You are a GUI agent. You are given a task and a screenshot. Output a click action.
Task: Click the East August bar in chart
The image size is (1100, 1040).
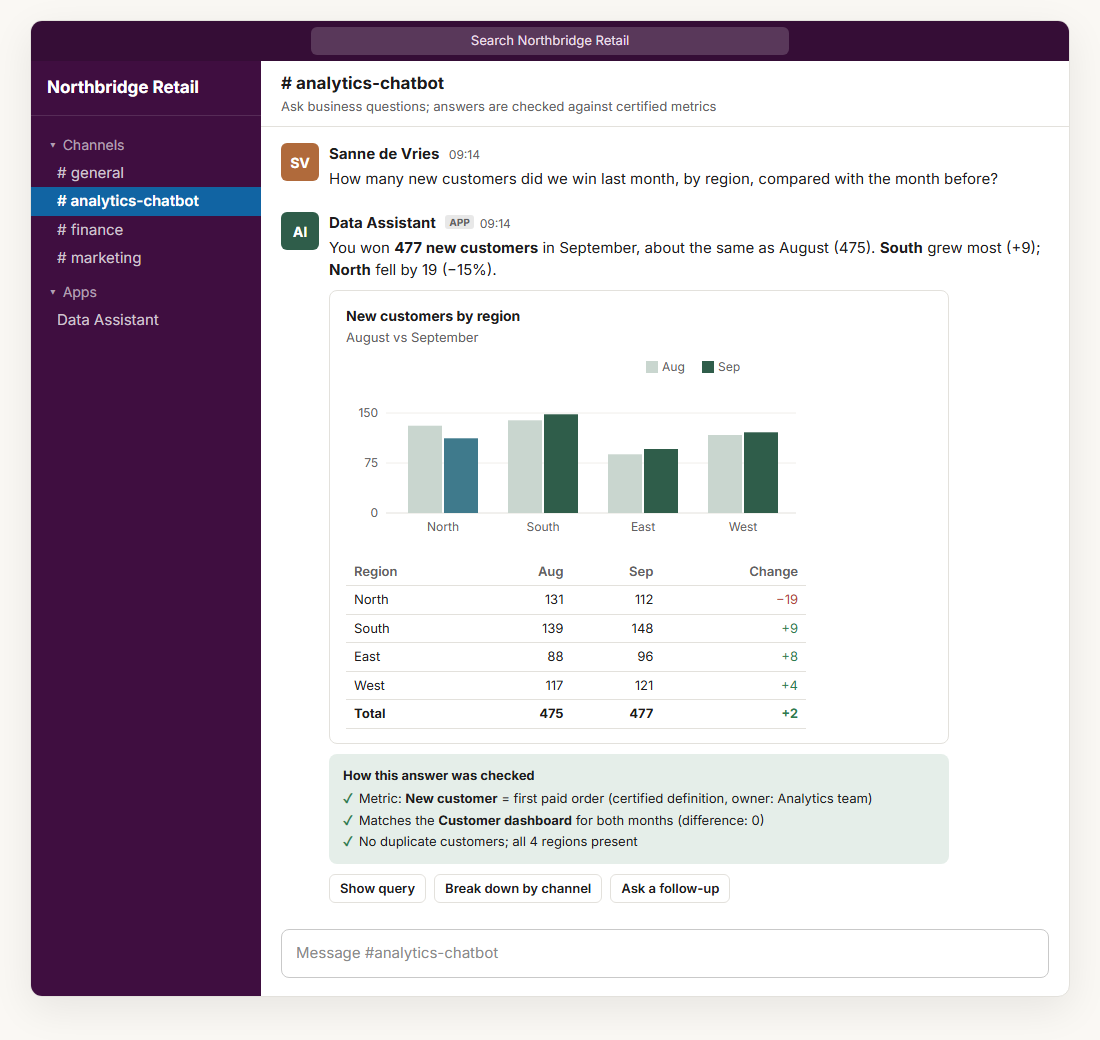(625, 484)
